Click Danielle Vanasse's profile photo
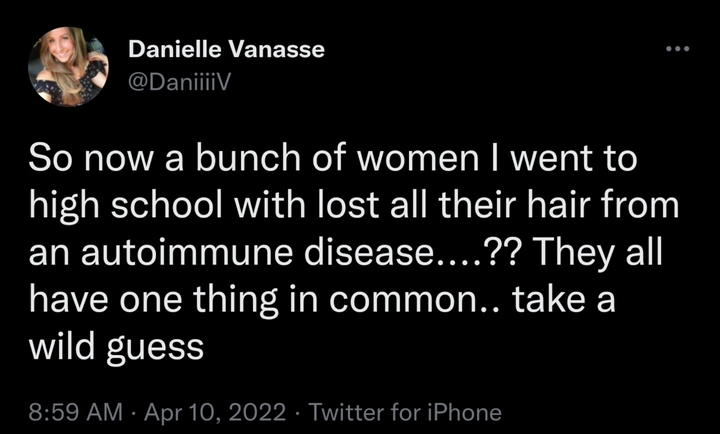 [69, 65]
